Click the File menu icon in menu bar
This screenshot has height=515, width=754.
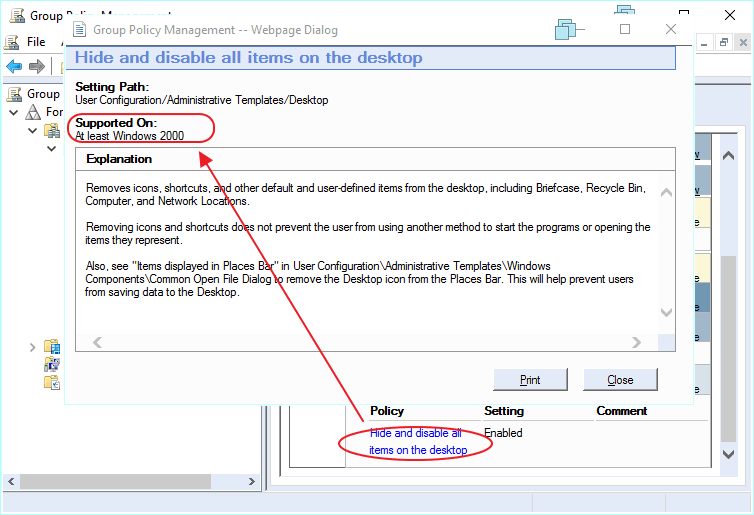point(12,42)
